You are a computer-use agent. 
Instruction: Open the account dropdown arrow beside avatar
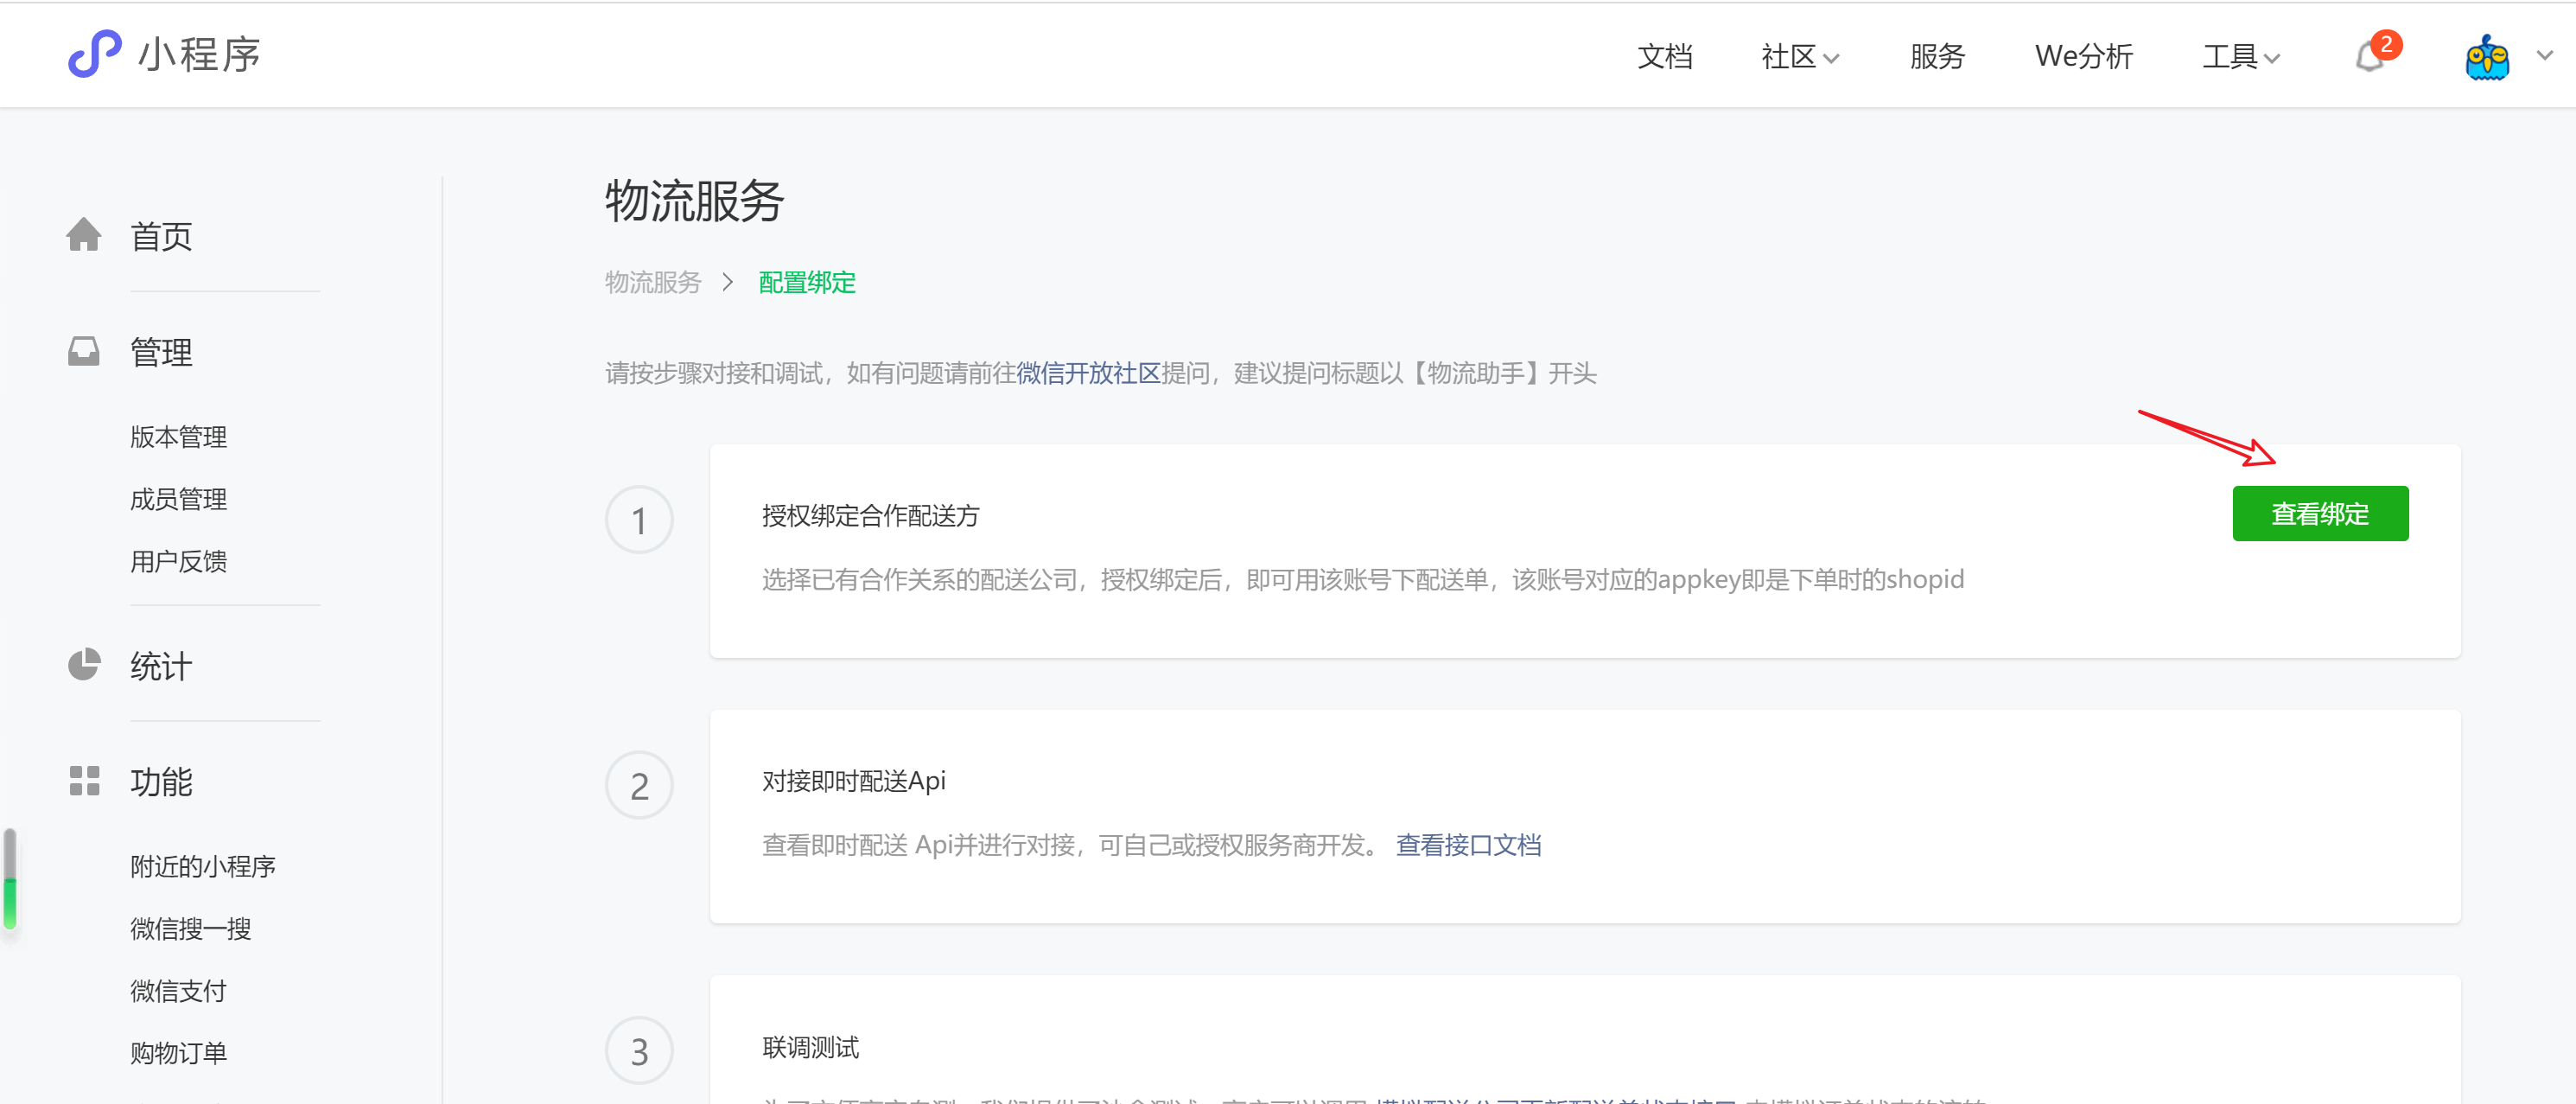[x=2545, y=56]
